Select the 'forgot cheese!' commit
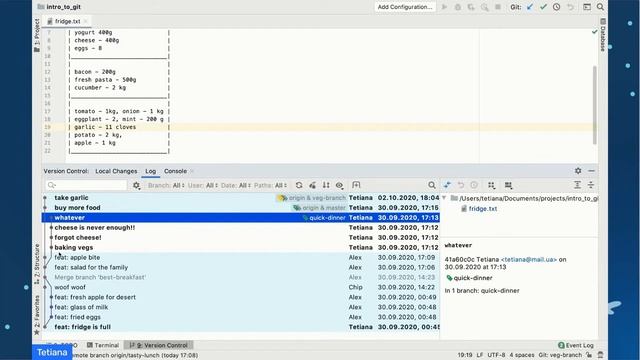 (x=241, y=238)
